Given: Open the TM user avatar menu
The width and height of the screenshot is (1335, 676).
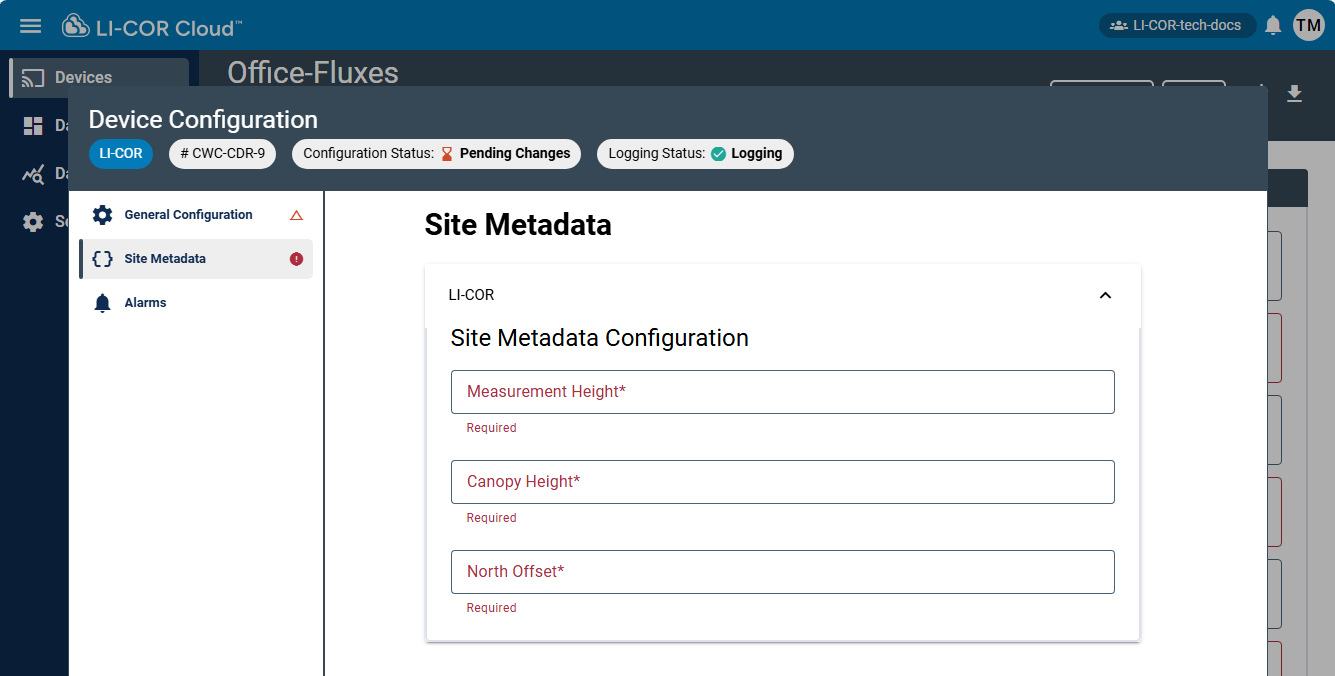Looking at the screenshot, I should (x=1308, y=25).
